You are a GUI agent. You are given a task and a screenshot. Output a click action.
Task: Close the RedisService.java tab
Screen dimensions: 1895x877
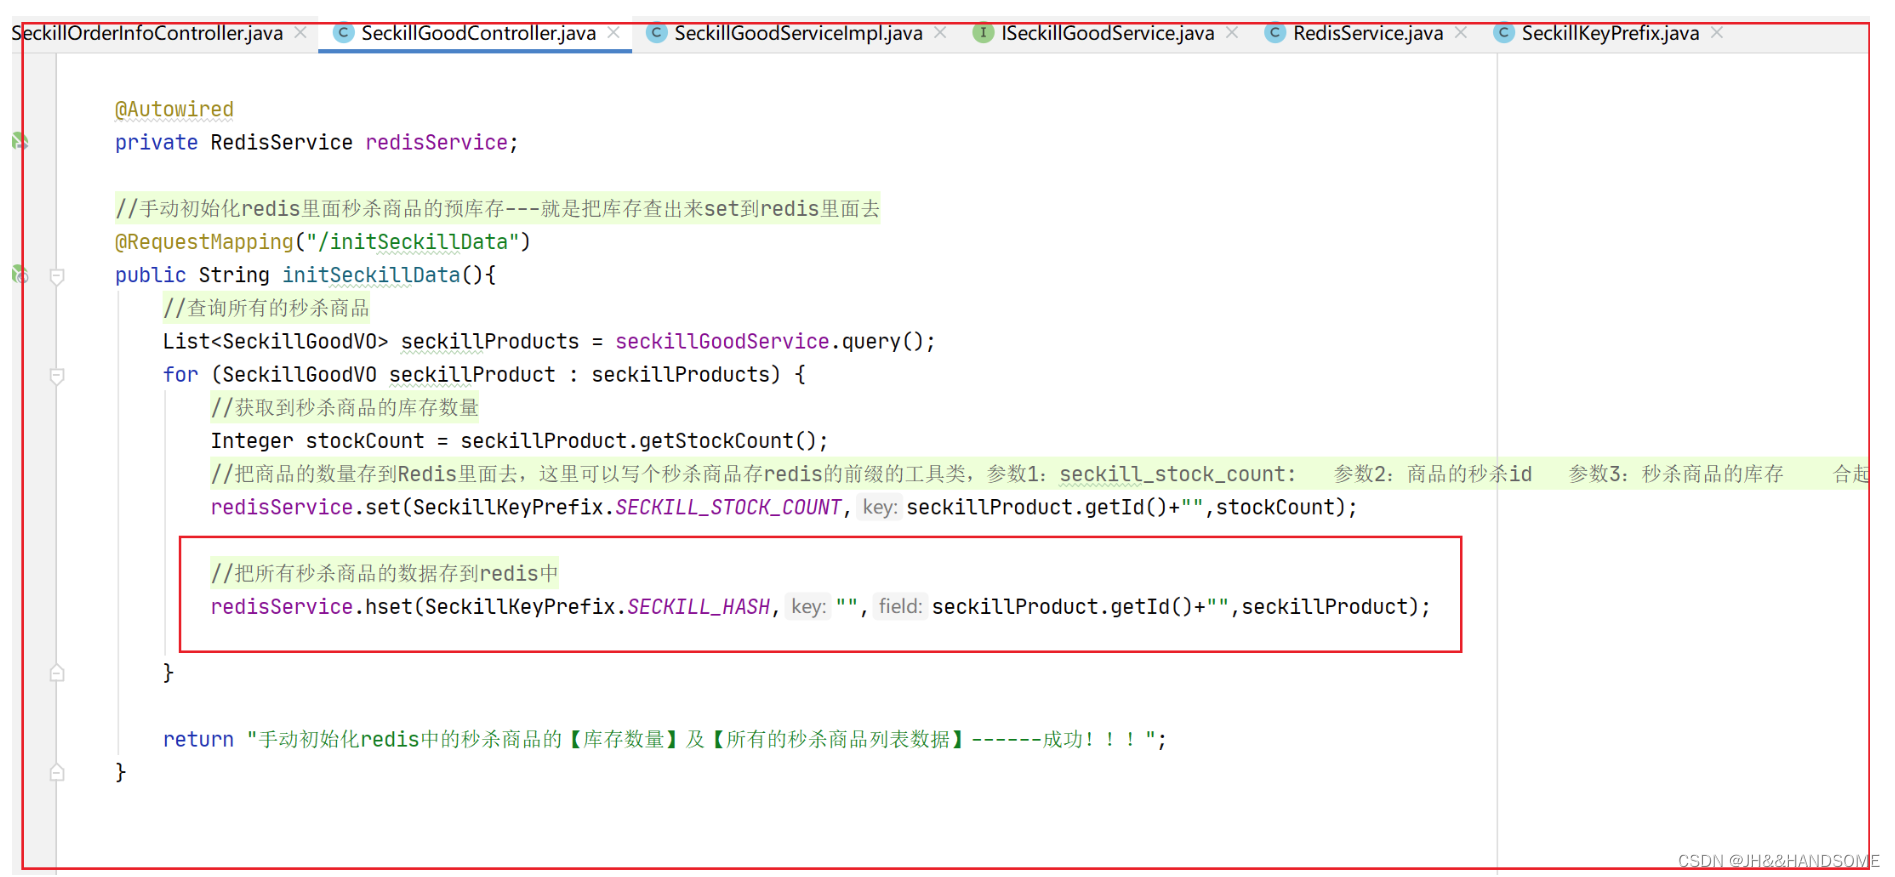1461,33
